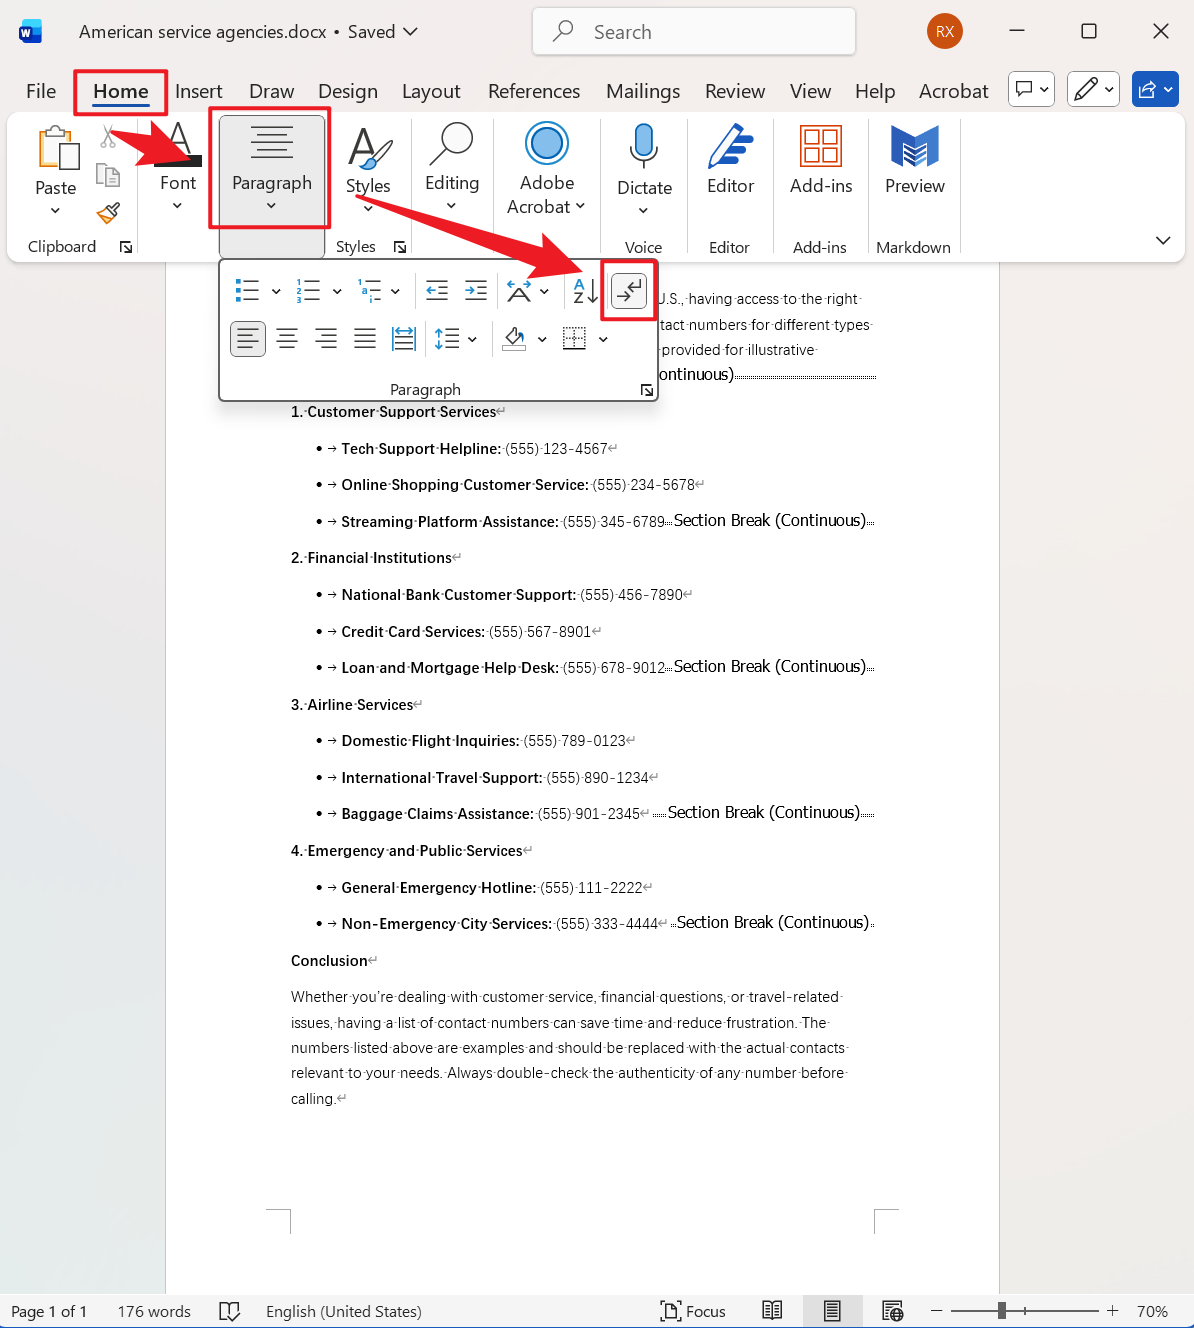Viewport: 1194px width, 1328px height.
Task: Open the Paragraph settings dialog launcher
Action: click(647, 390)
